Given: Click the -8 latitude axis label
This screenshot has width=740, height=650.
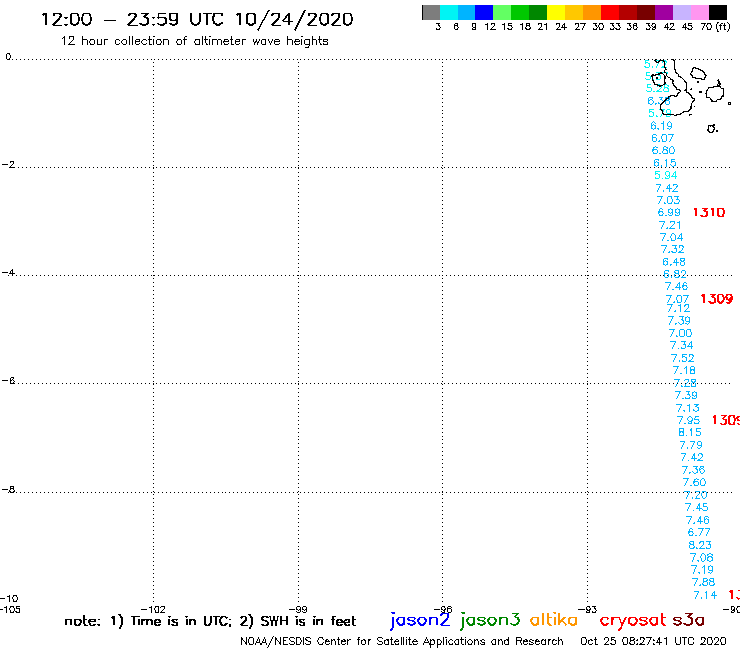Looking at the screenshot, I should click(x=8, y=490).
